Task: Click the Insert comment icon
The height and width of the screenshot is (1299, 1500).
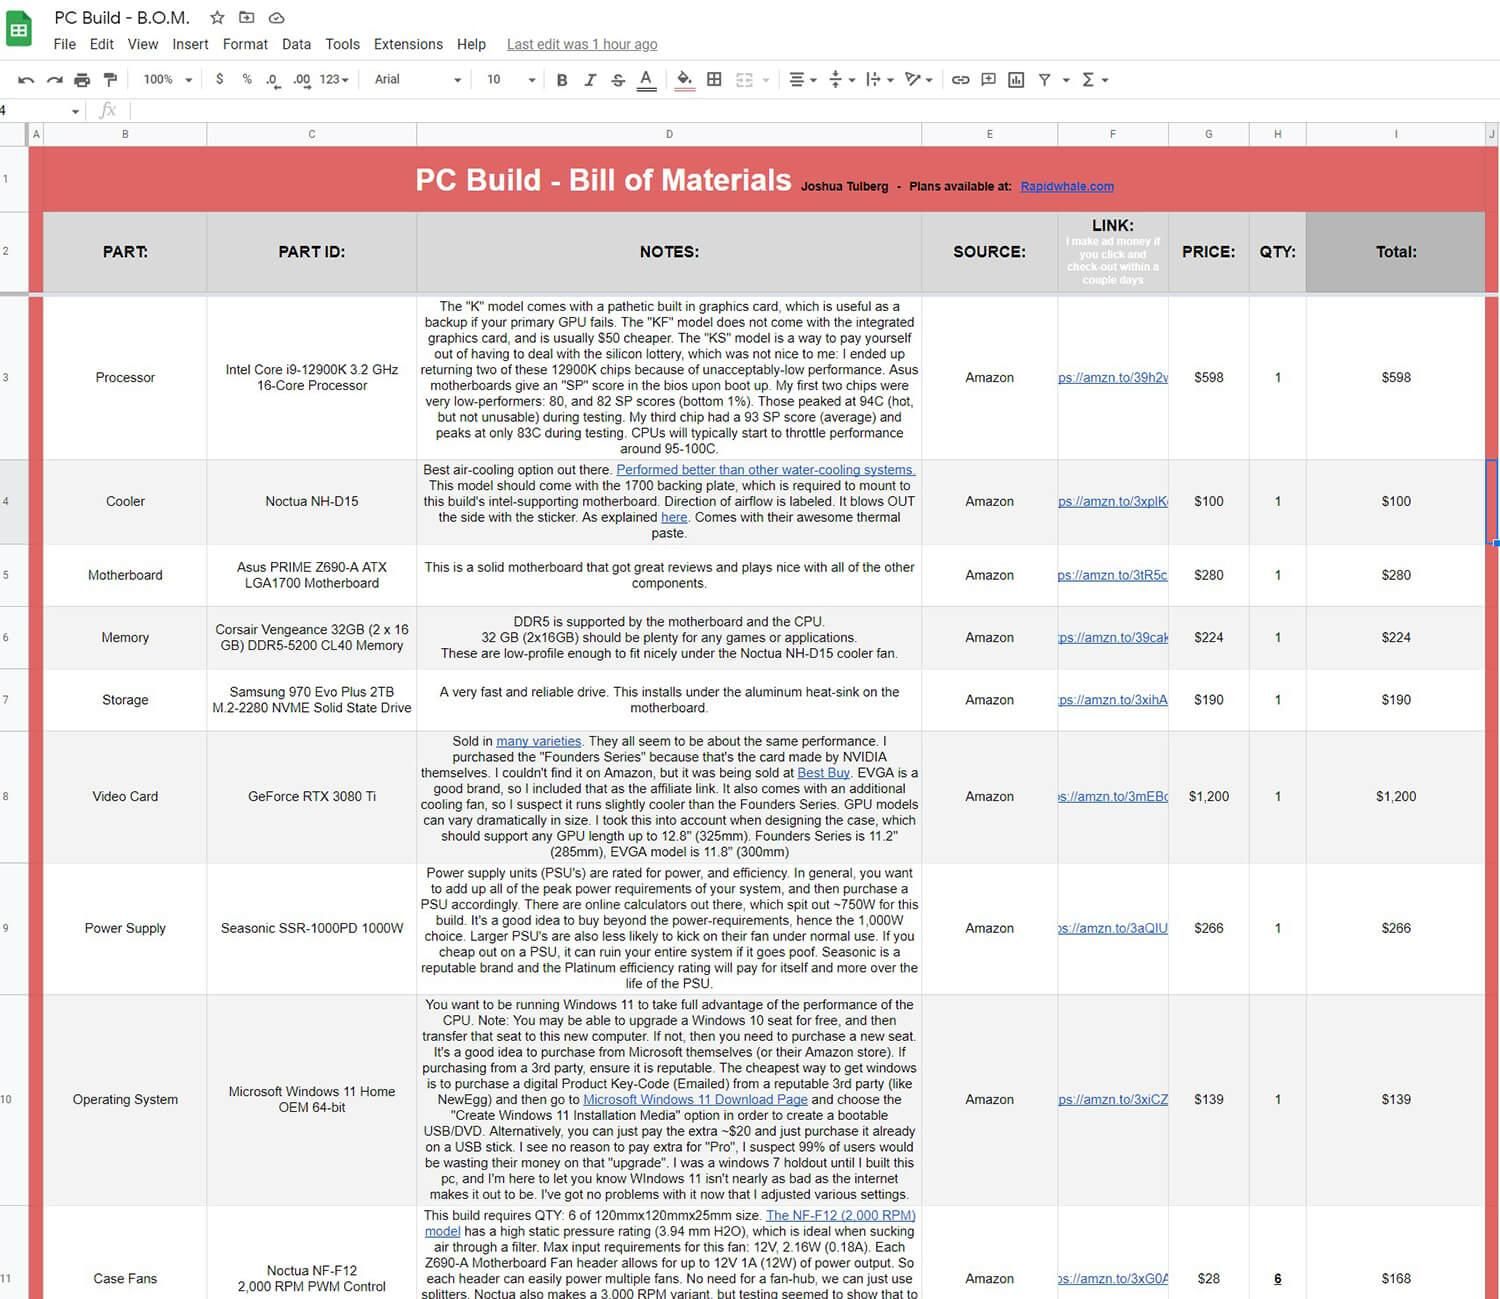Action: 988,80
